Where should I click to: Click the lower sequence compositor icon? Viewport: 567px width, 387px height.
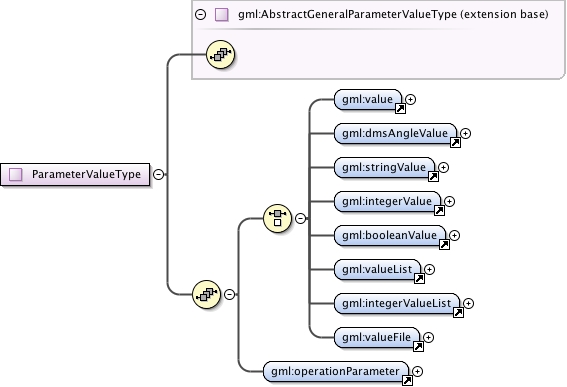point(206,294)
